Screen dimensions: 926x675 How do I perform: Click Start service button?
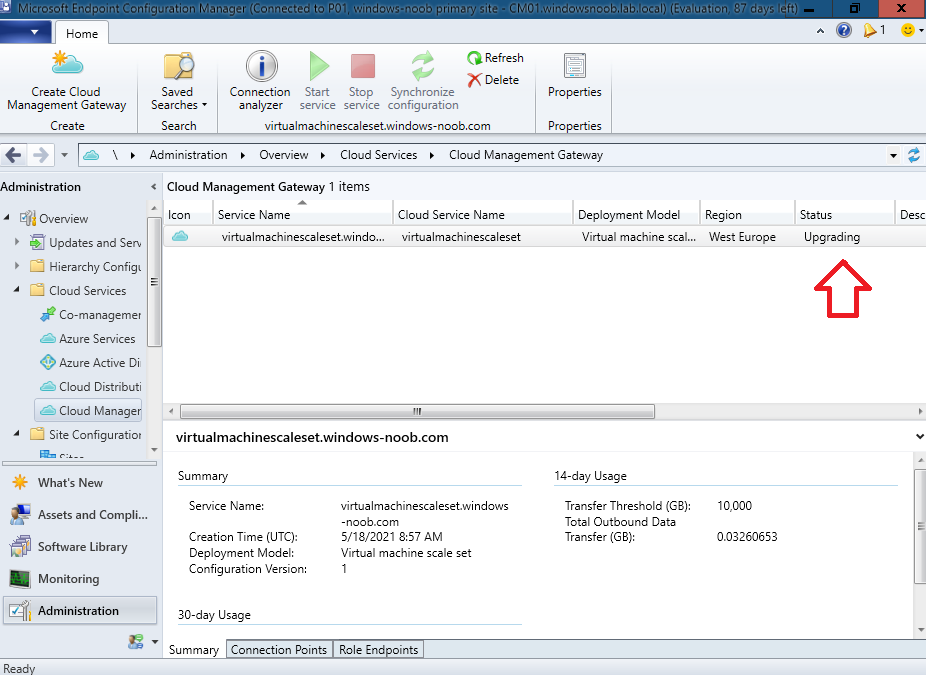[318, 82]
